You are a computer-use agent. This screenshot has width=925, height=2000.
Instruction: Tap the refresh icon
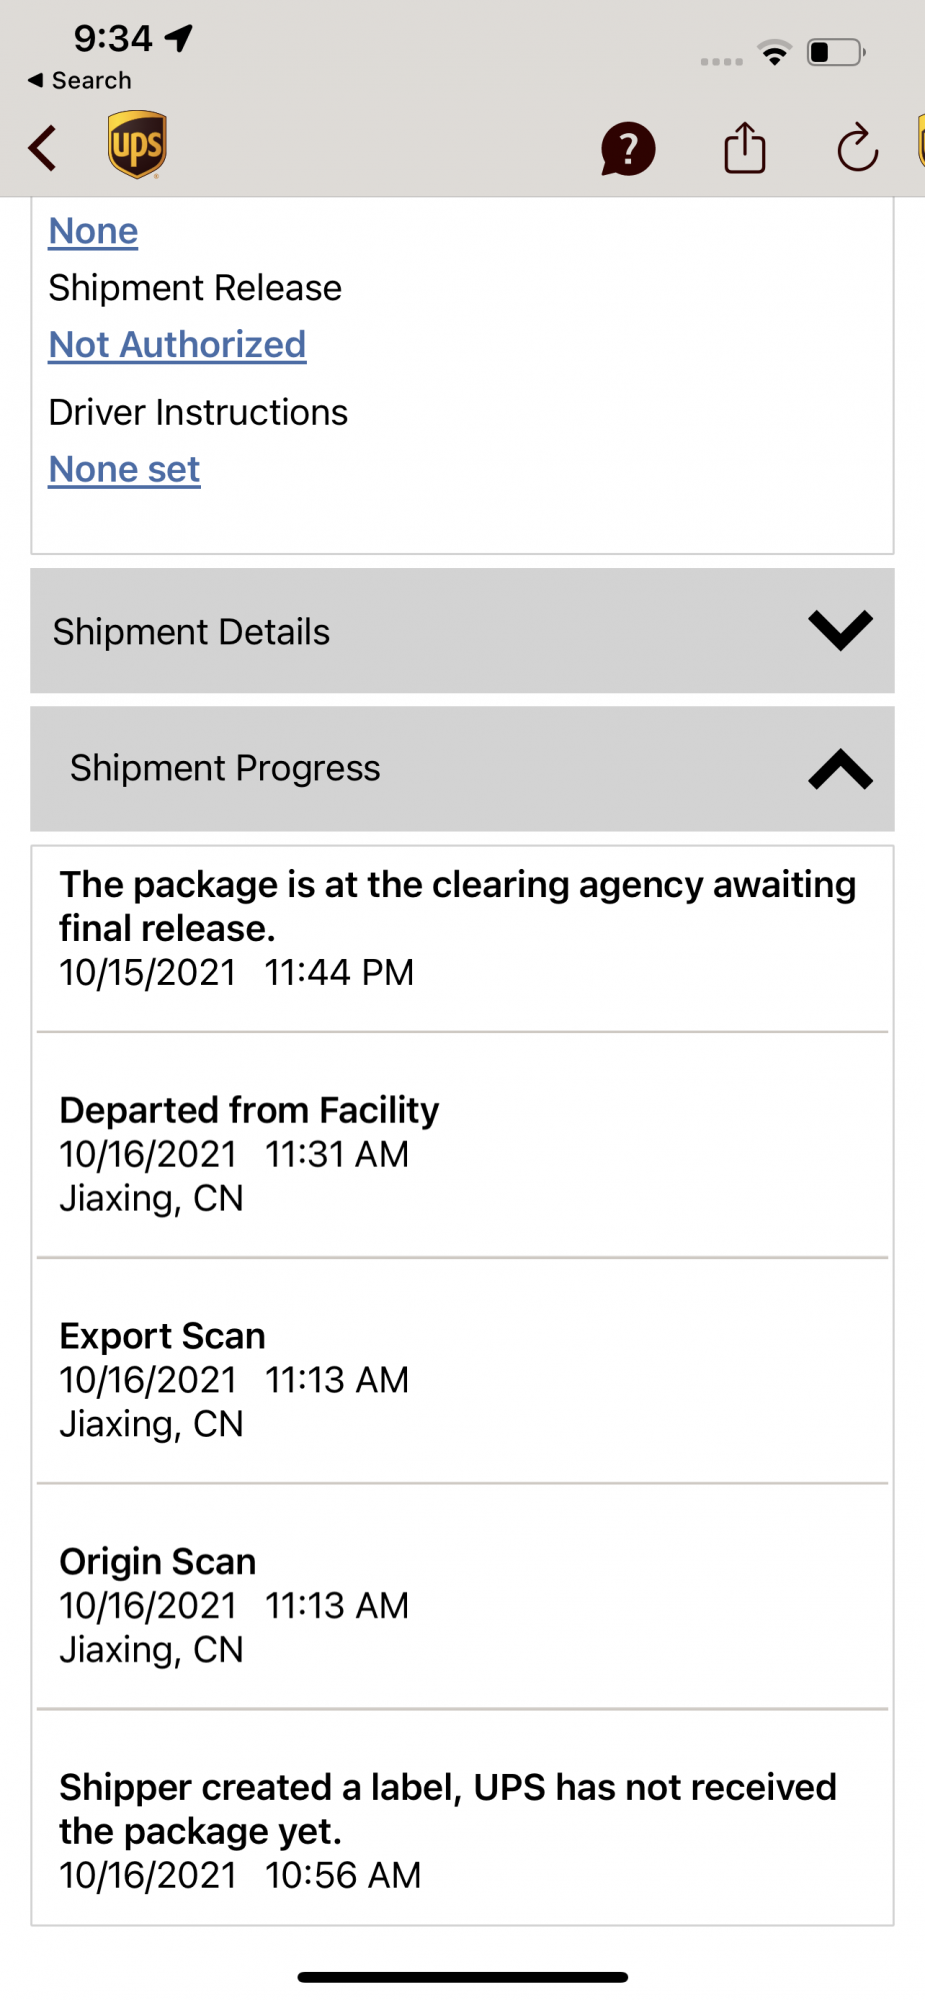coord(857,148)
